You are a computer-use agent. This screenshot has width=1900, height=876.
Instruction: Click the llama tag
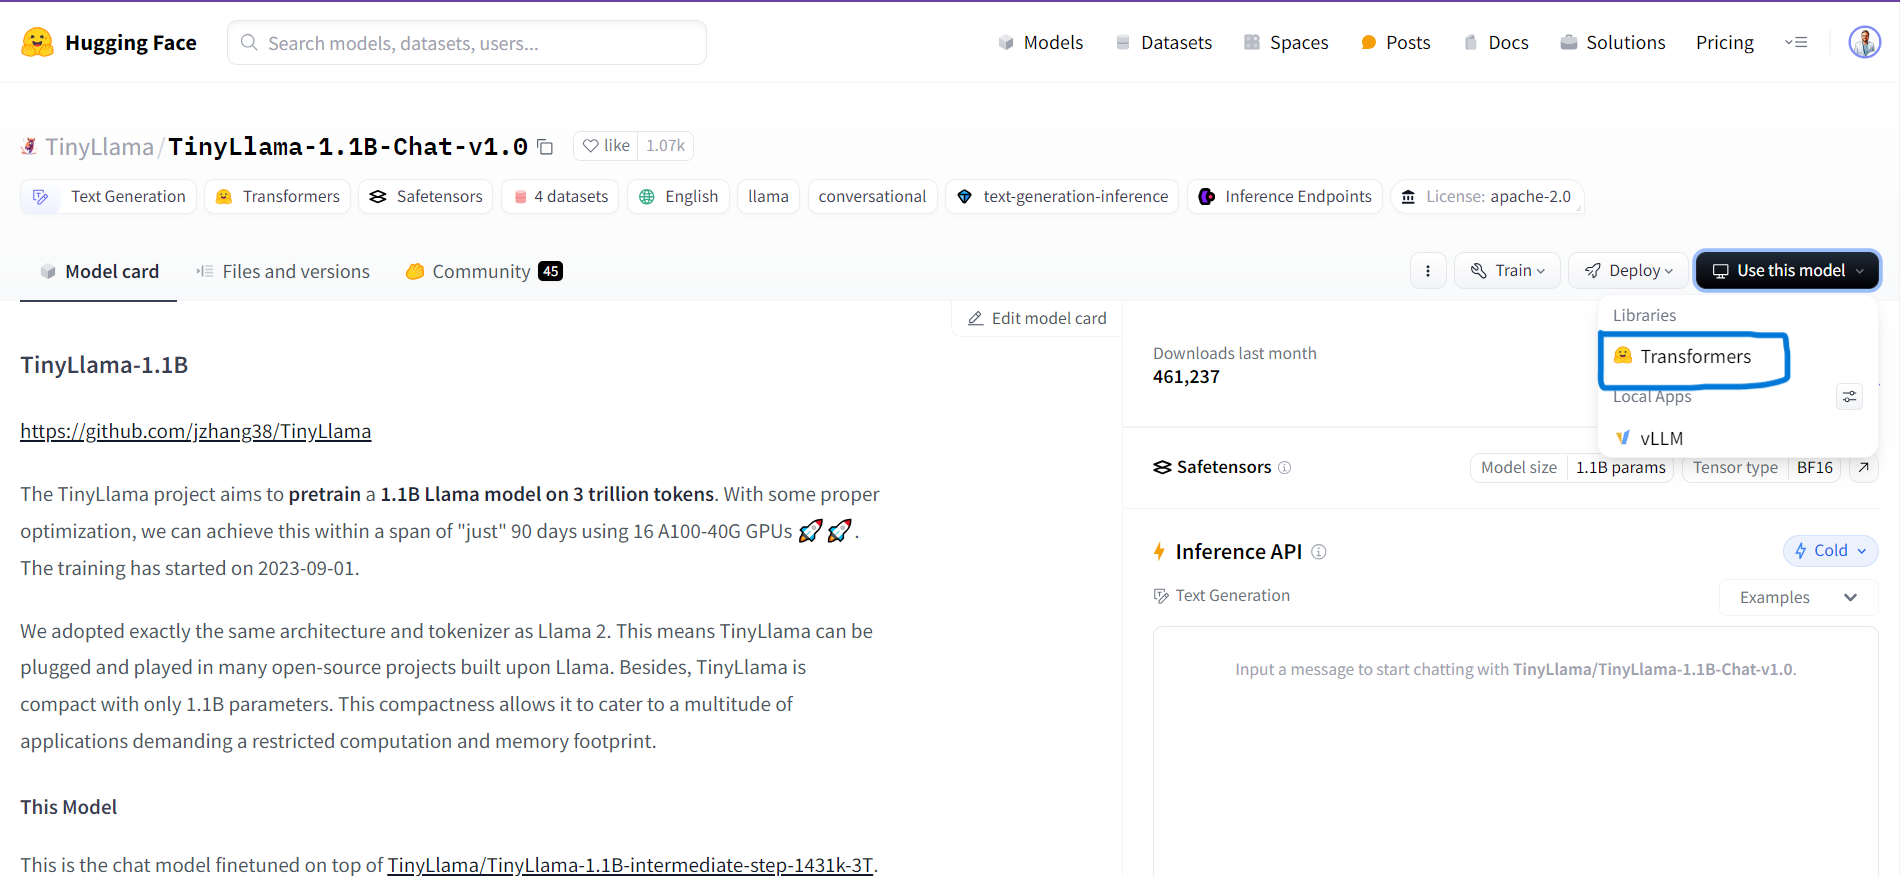[x=768, y=197]
